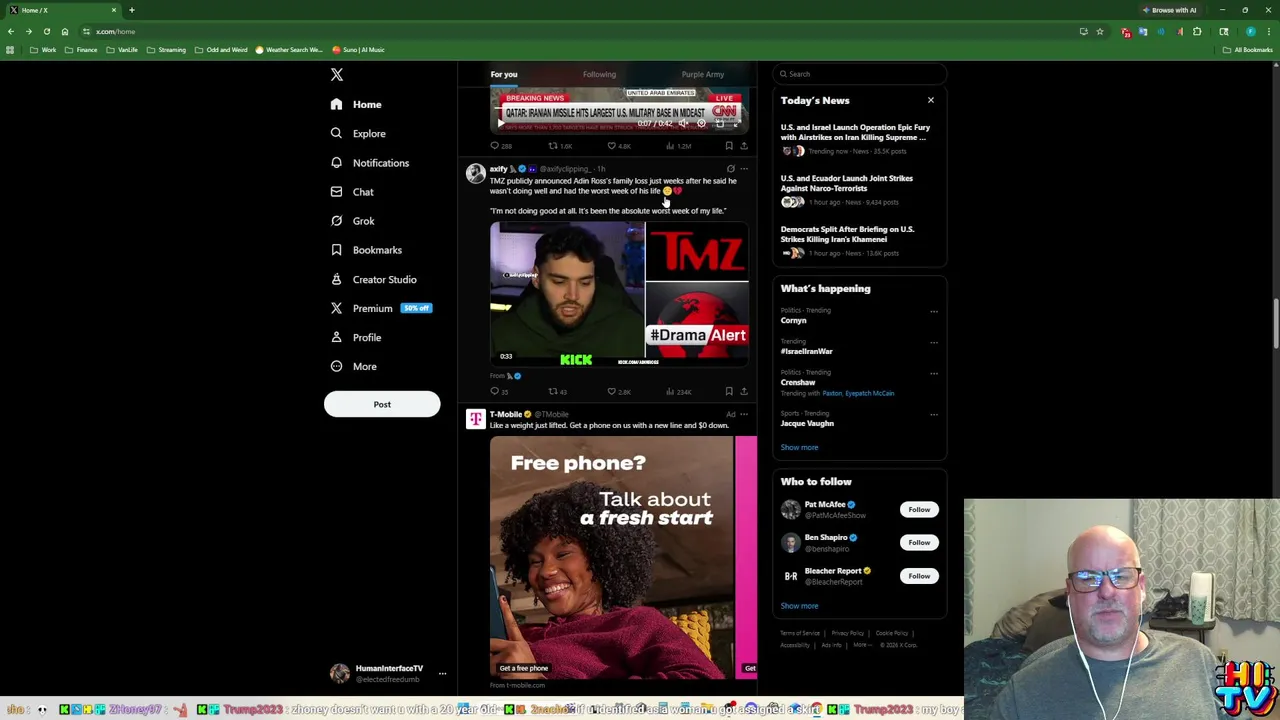Open Premium 50% off in sidebar
Screen dimensions: 1280x720
point(380,308)
